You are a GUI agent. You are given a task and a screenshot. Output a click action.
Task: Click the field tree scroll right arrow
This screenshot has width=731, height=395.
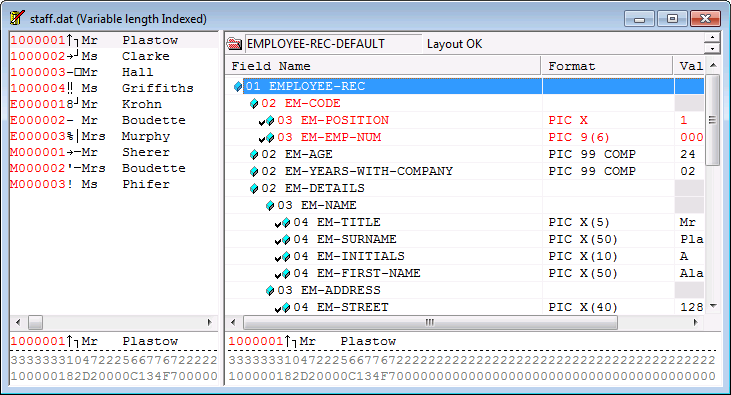(x=696, y=322)
